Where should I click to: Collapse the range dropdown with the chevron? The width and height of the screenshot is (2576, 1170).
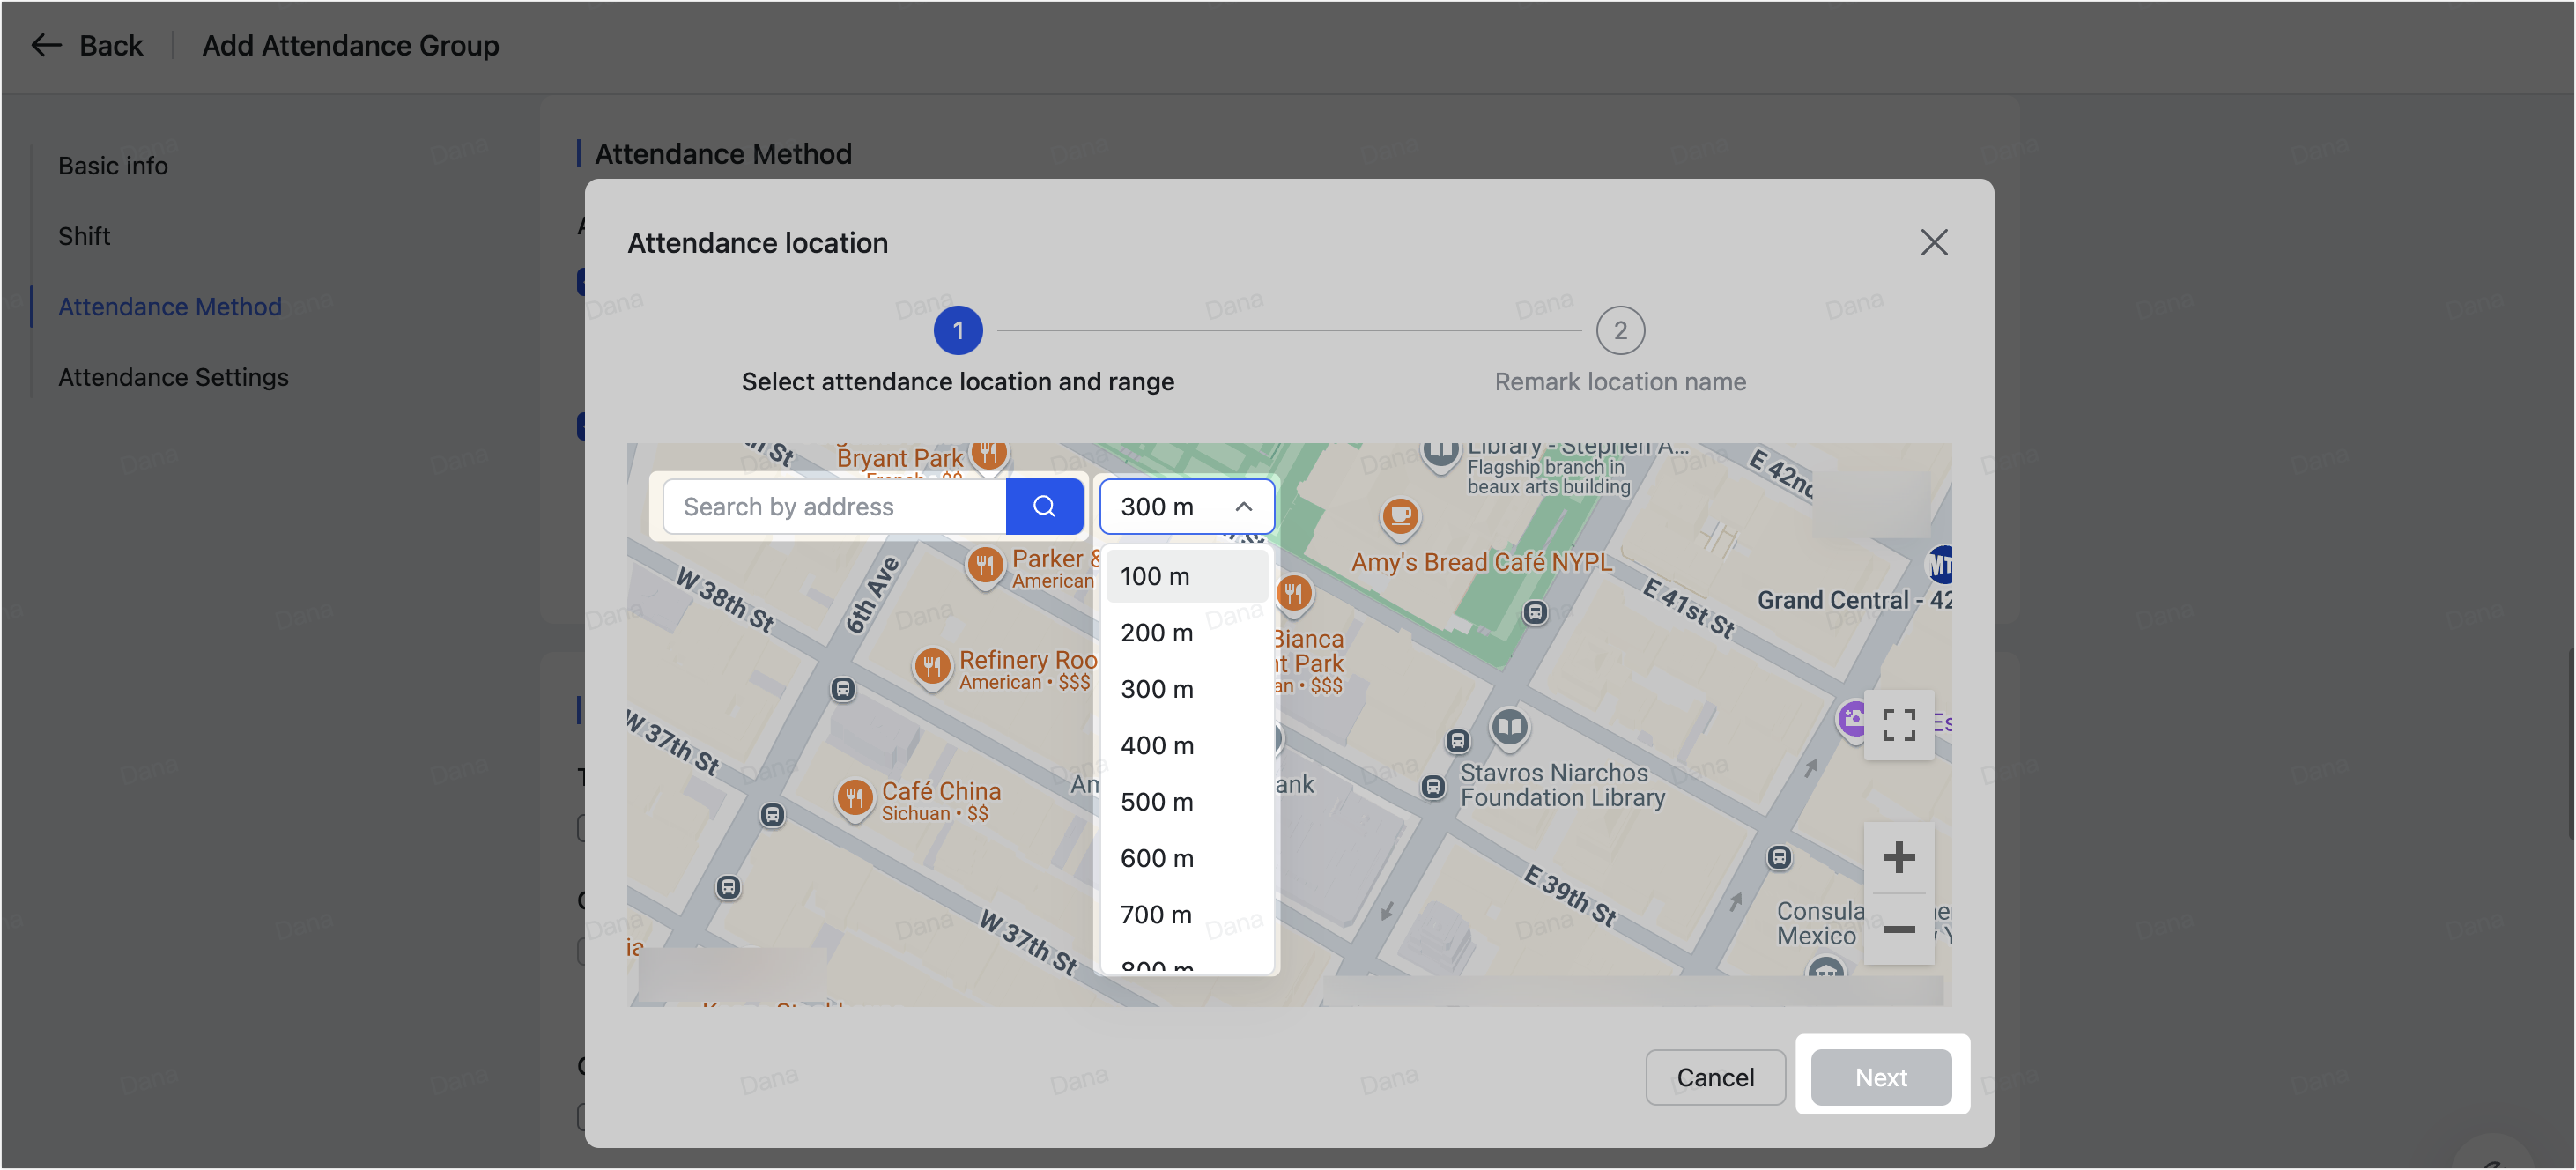click(x=1244, y=506)
